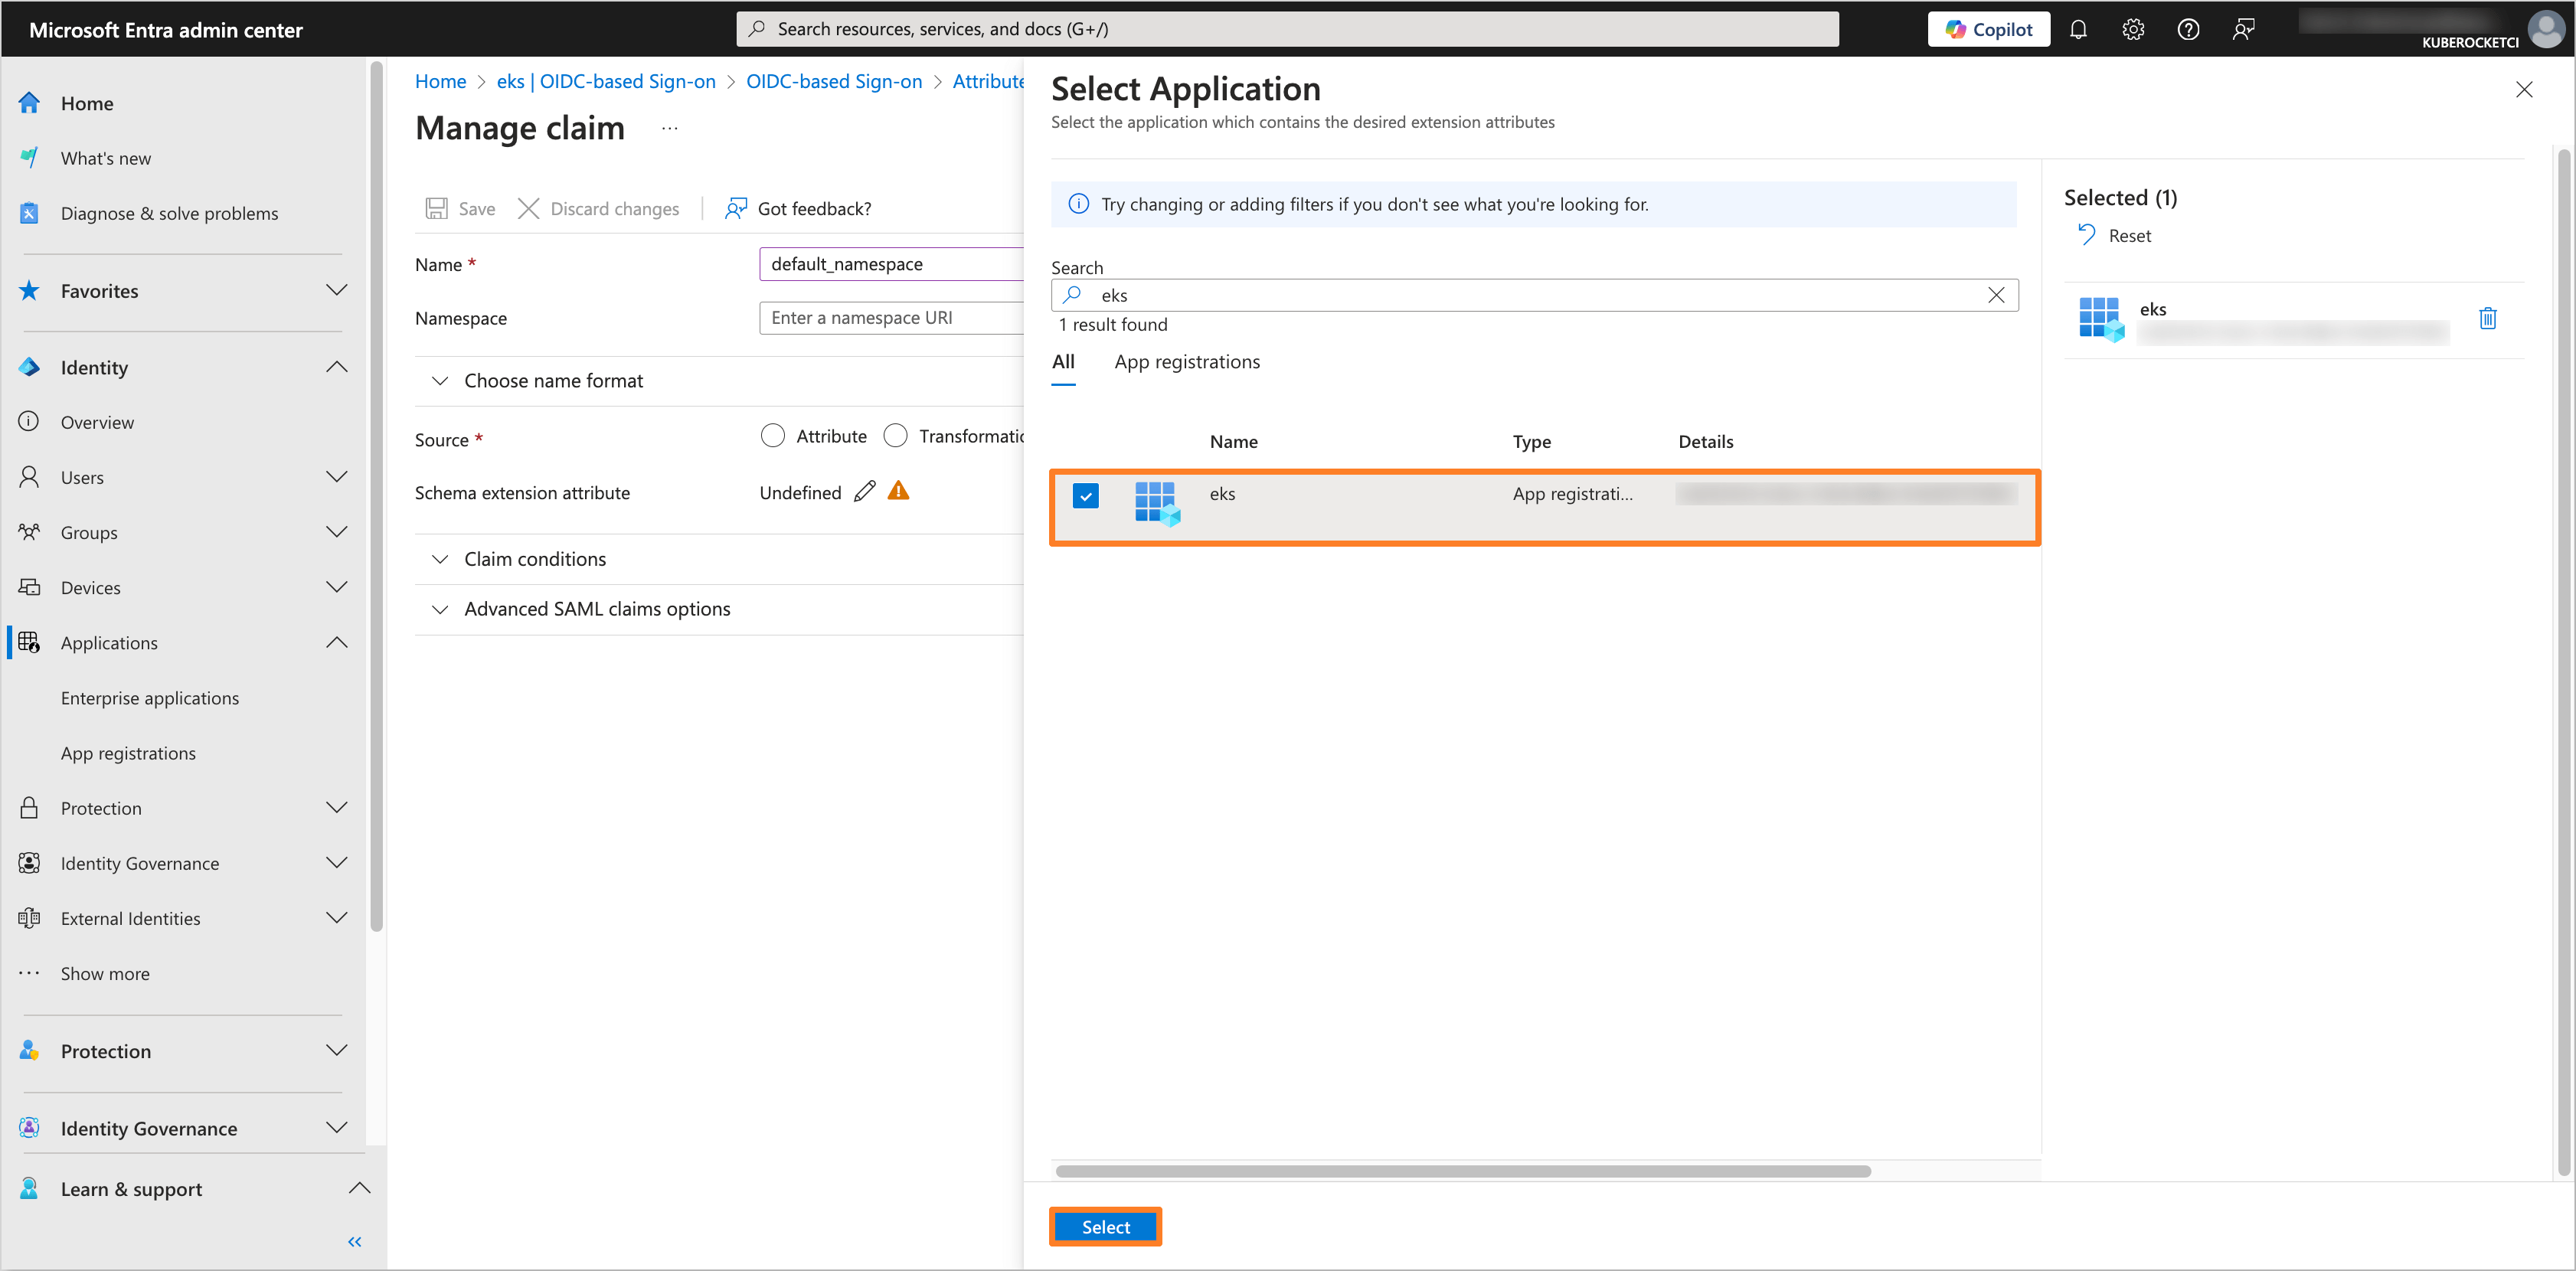
Task: Open notifications bell icon
Action: (2078, 28)
